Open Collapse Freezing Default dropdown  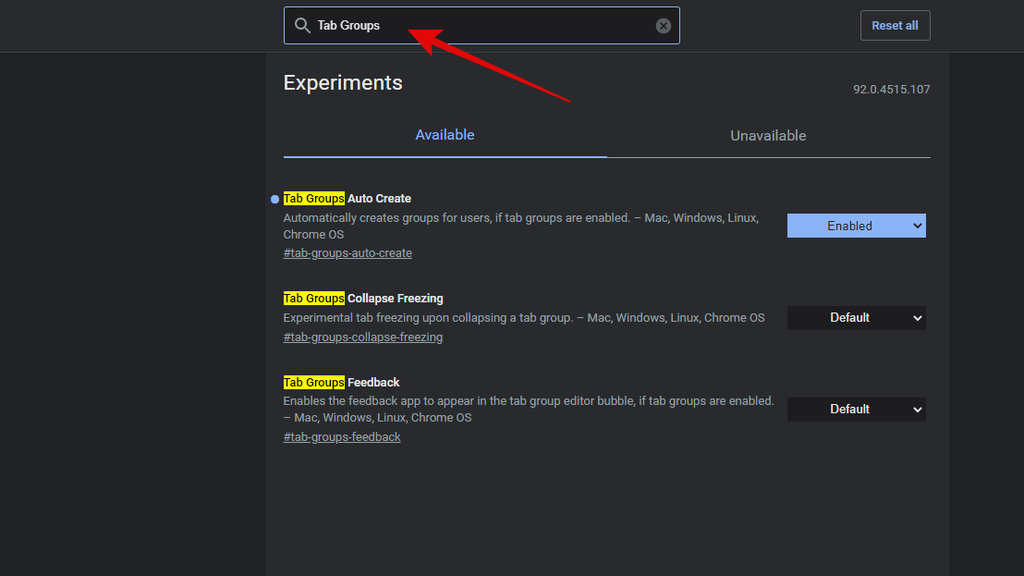pos(856,318)
